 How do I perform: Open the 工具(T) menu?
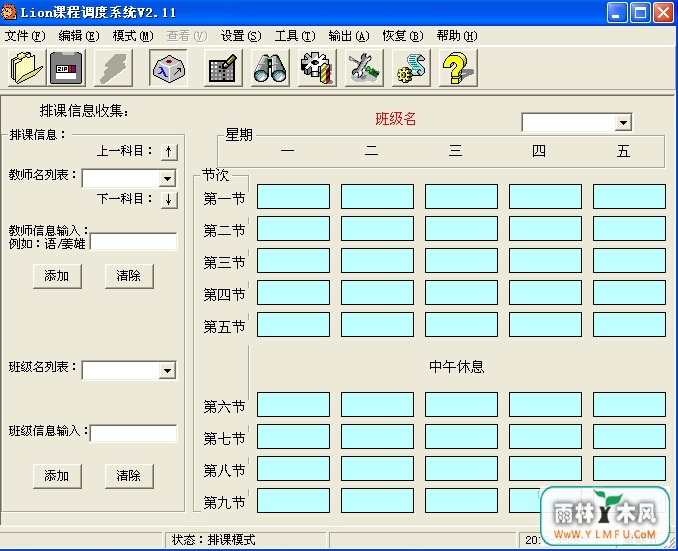(x=295, y=36)
